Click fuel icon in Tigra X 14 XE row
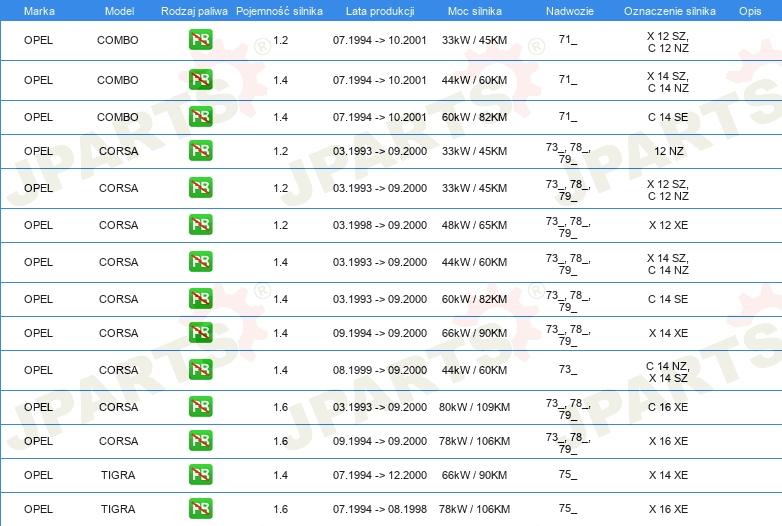 (200, 475)
